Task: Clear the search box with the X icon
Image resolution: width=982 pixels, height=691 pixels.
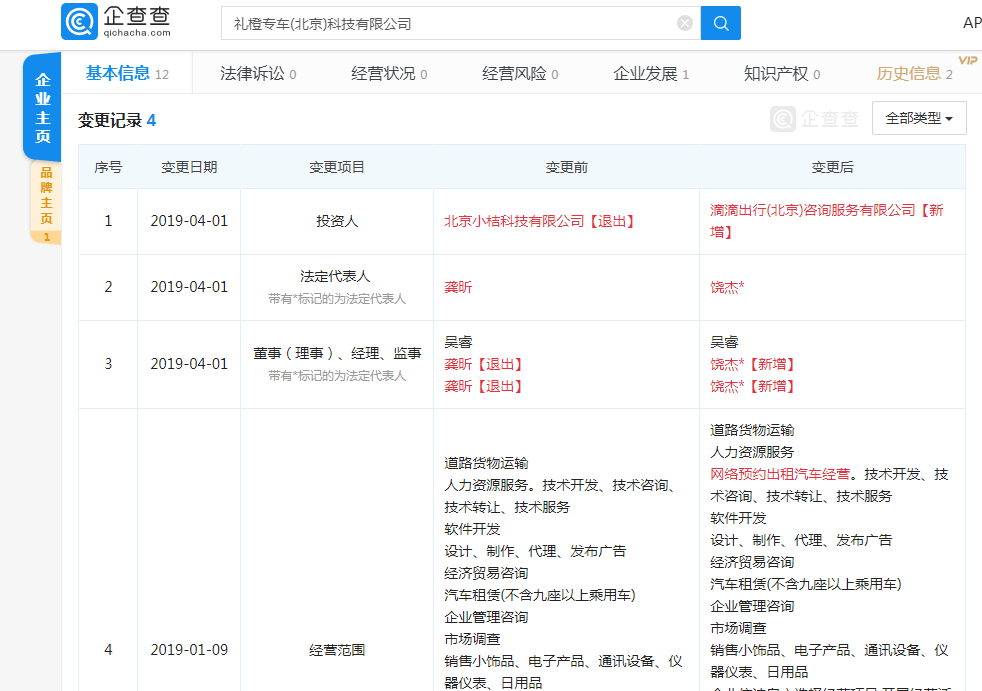Action: [x=685, y=23]
